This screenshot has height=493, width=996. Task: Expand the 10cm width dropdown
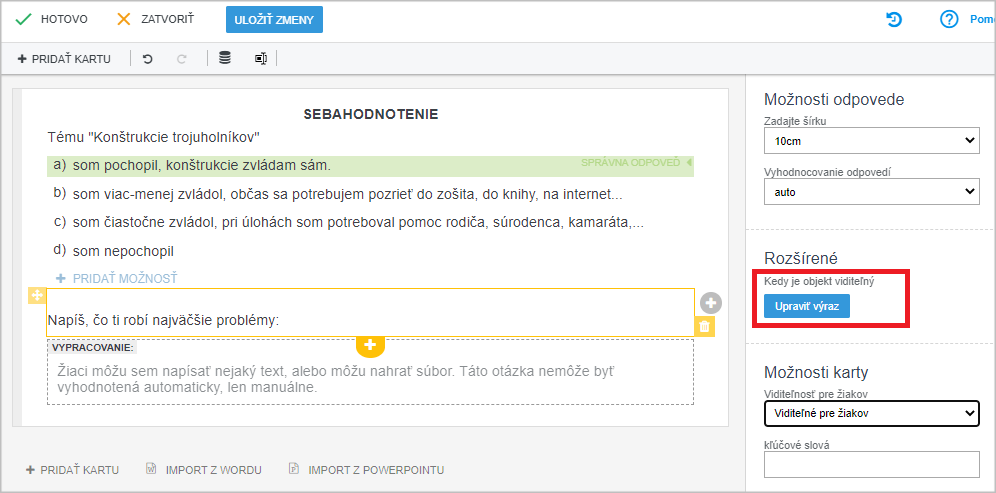point(872,140)
